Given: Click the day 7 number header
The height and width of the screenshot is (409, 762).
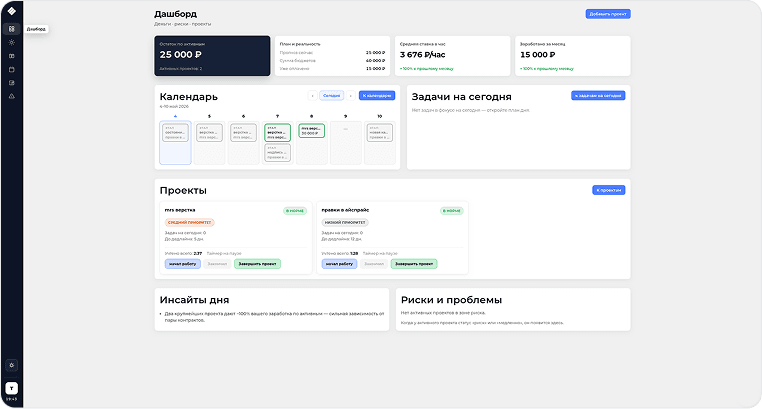Looking at the screenshot, I should pos(277,117).
